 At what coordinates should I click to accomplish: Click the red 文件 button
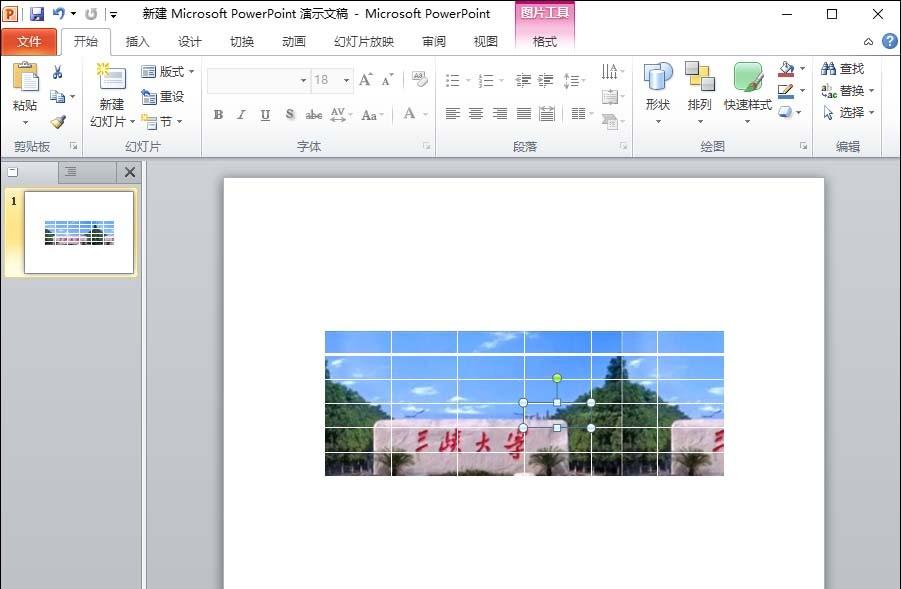pos(30,41)
